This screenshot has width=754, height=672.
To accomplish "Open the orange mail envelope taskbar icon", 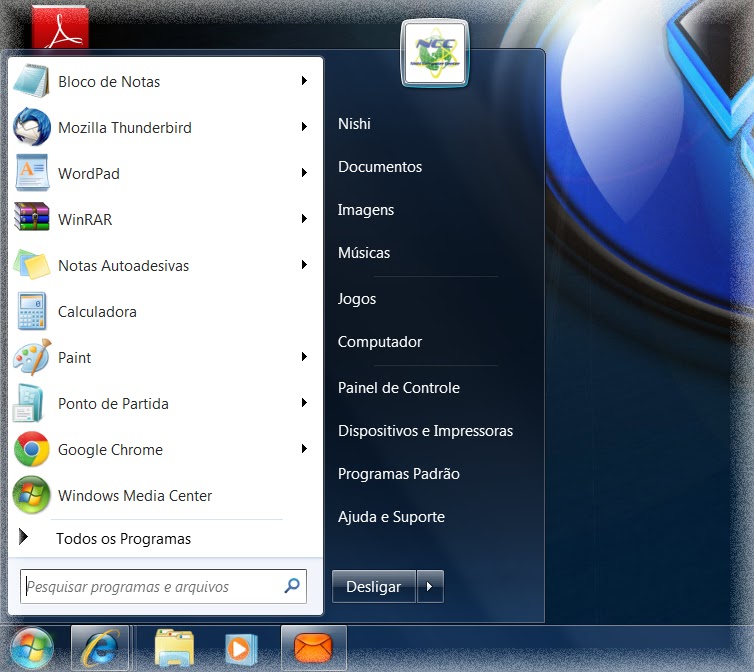I will [313, 648].
